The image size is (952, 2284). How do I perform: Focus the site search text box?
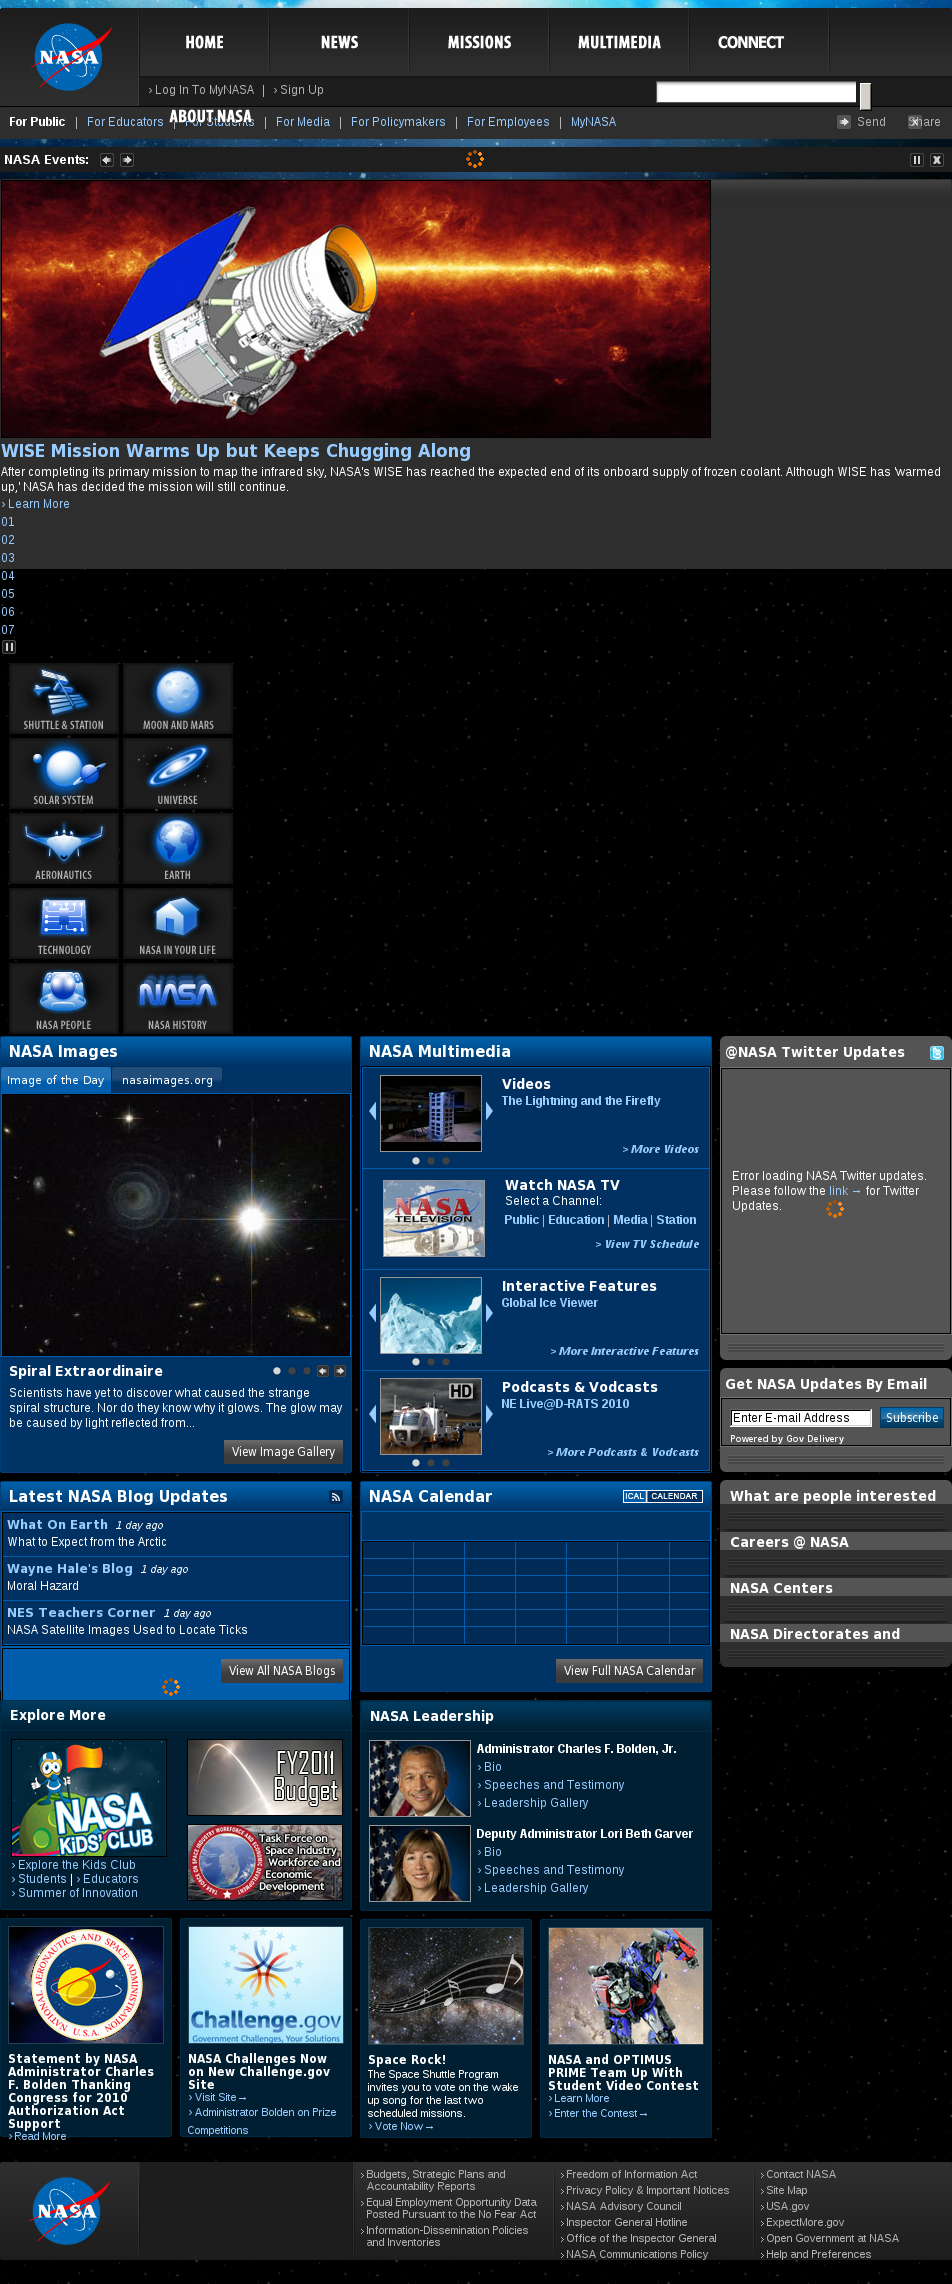[x=756, y=92]
